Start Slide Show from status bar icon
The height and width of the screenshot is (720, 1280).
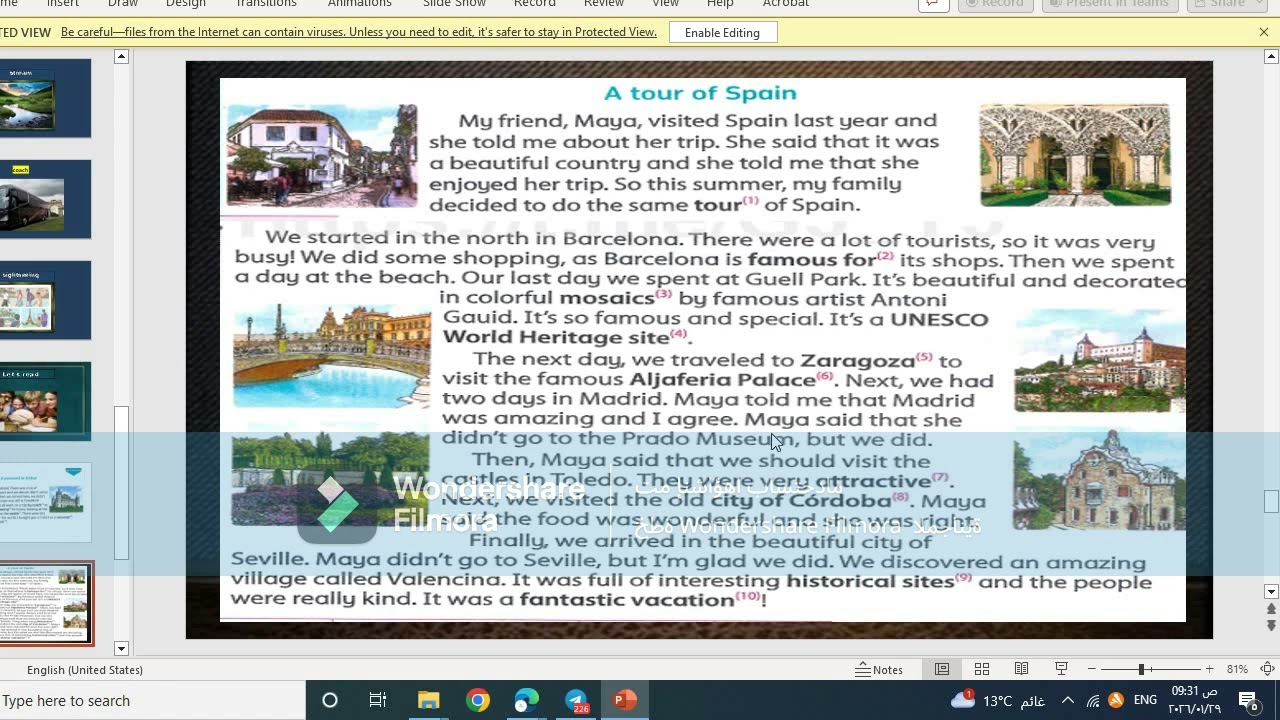point(1062,669)
